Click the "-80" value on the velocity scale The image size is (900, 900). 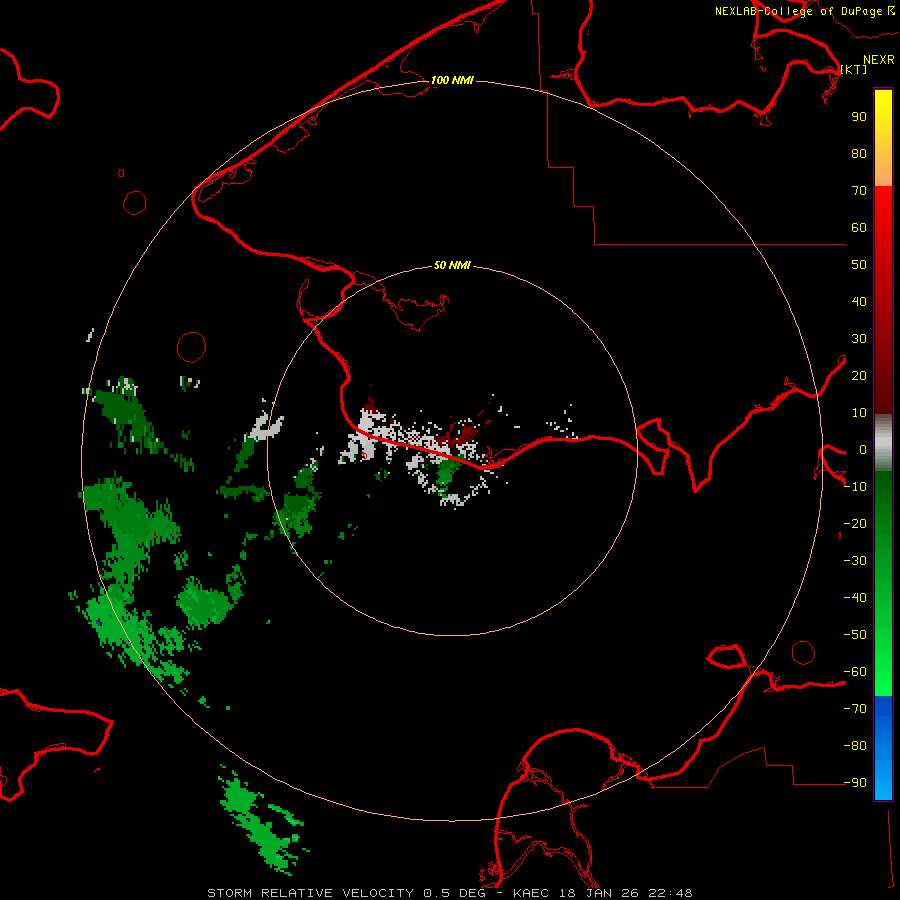coord(855,746)
